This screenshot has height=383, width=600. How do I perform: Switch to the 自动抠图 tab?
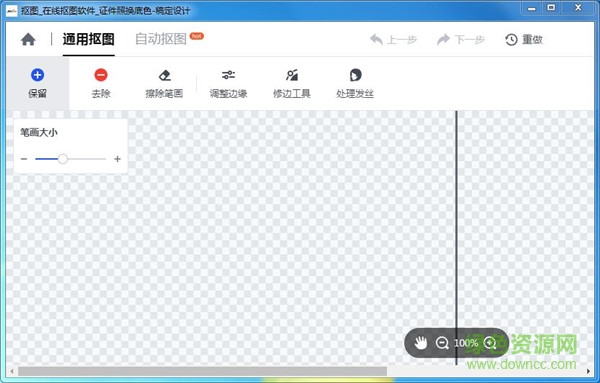tap(161, 39)
